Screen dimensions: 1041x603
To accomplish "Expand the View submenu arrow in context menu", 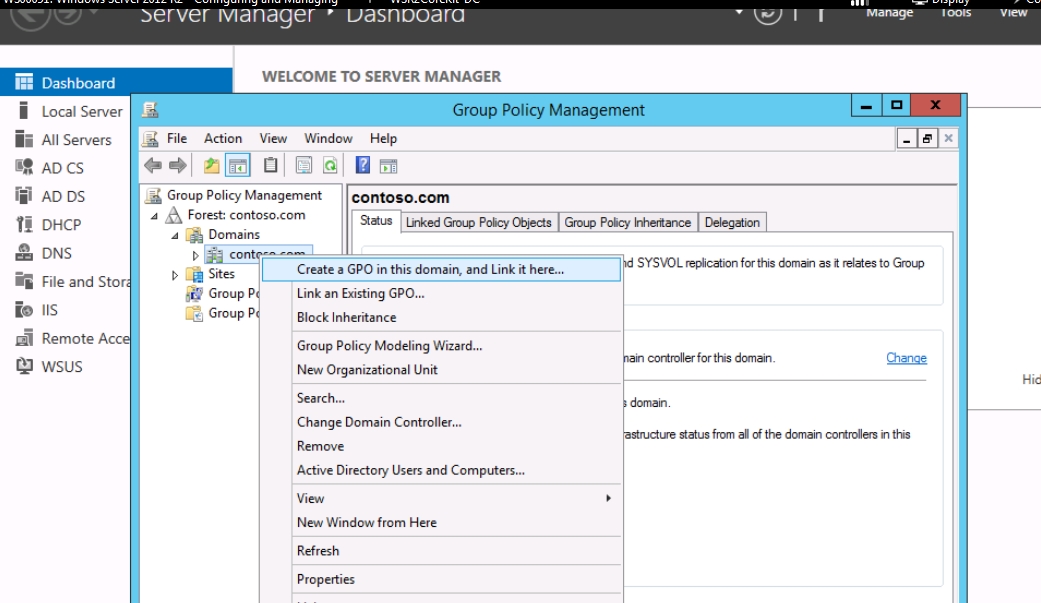I will [608, 498].
